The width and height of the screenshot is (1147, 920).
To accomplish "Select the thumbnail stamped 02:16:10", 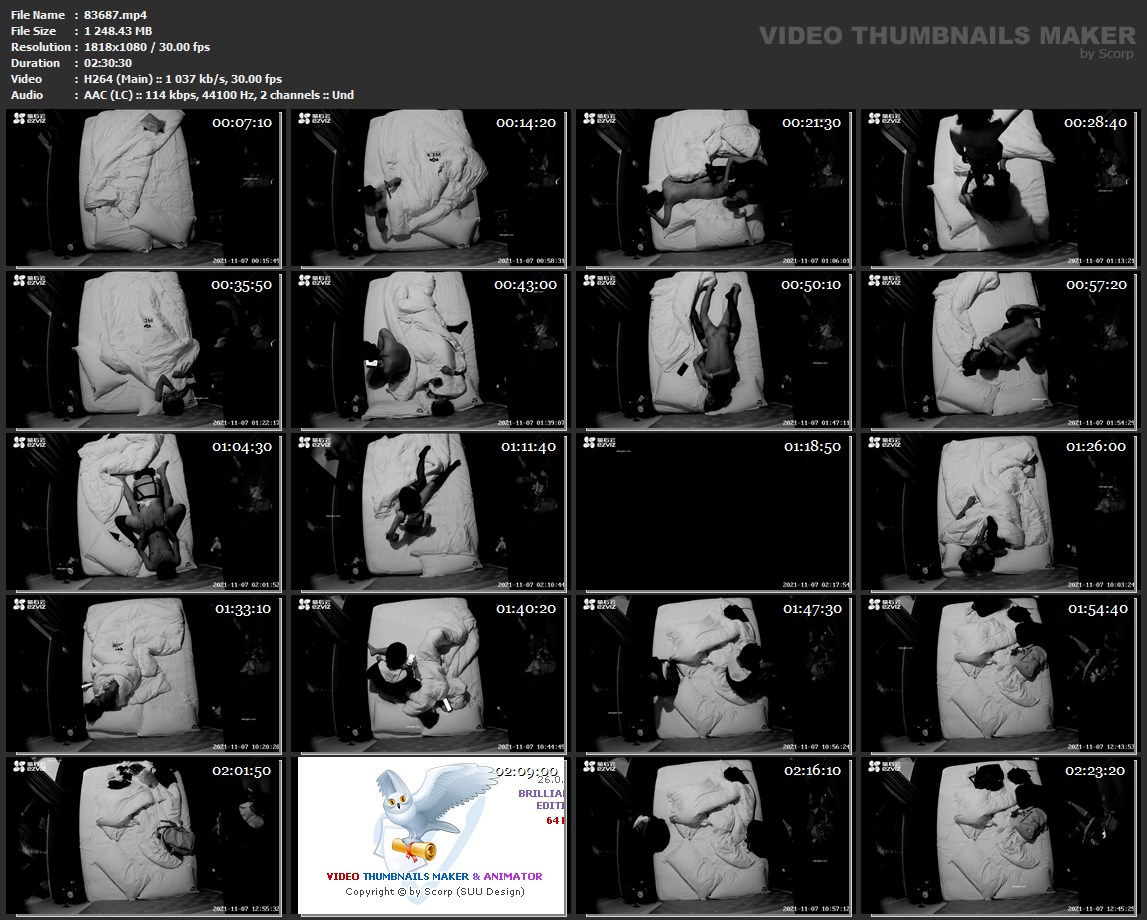I will tap(716, 836).
